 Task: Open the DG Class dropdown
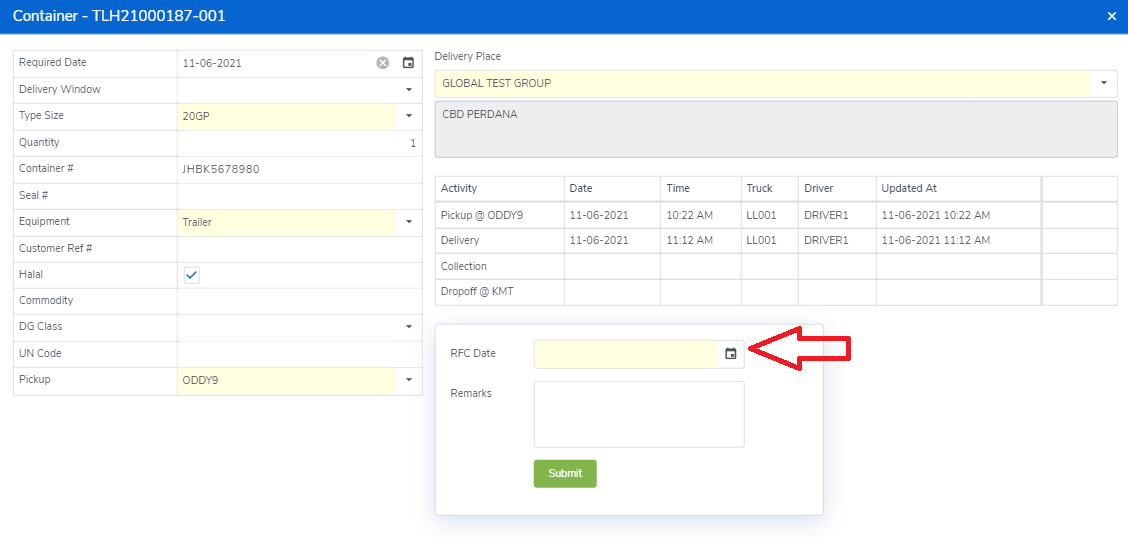[x=408, y=327]
